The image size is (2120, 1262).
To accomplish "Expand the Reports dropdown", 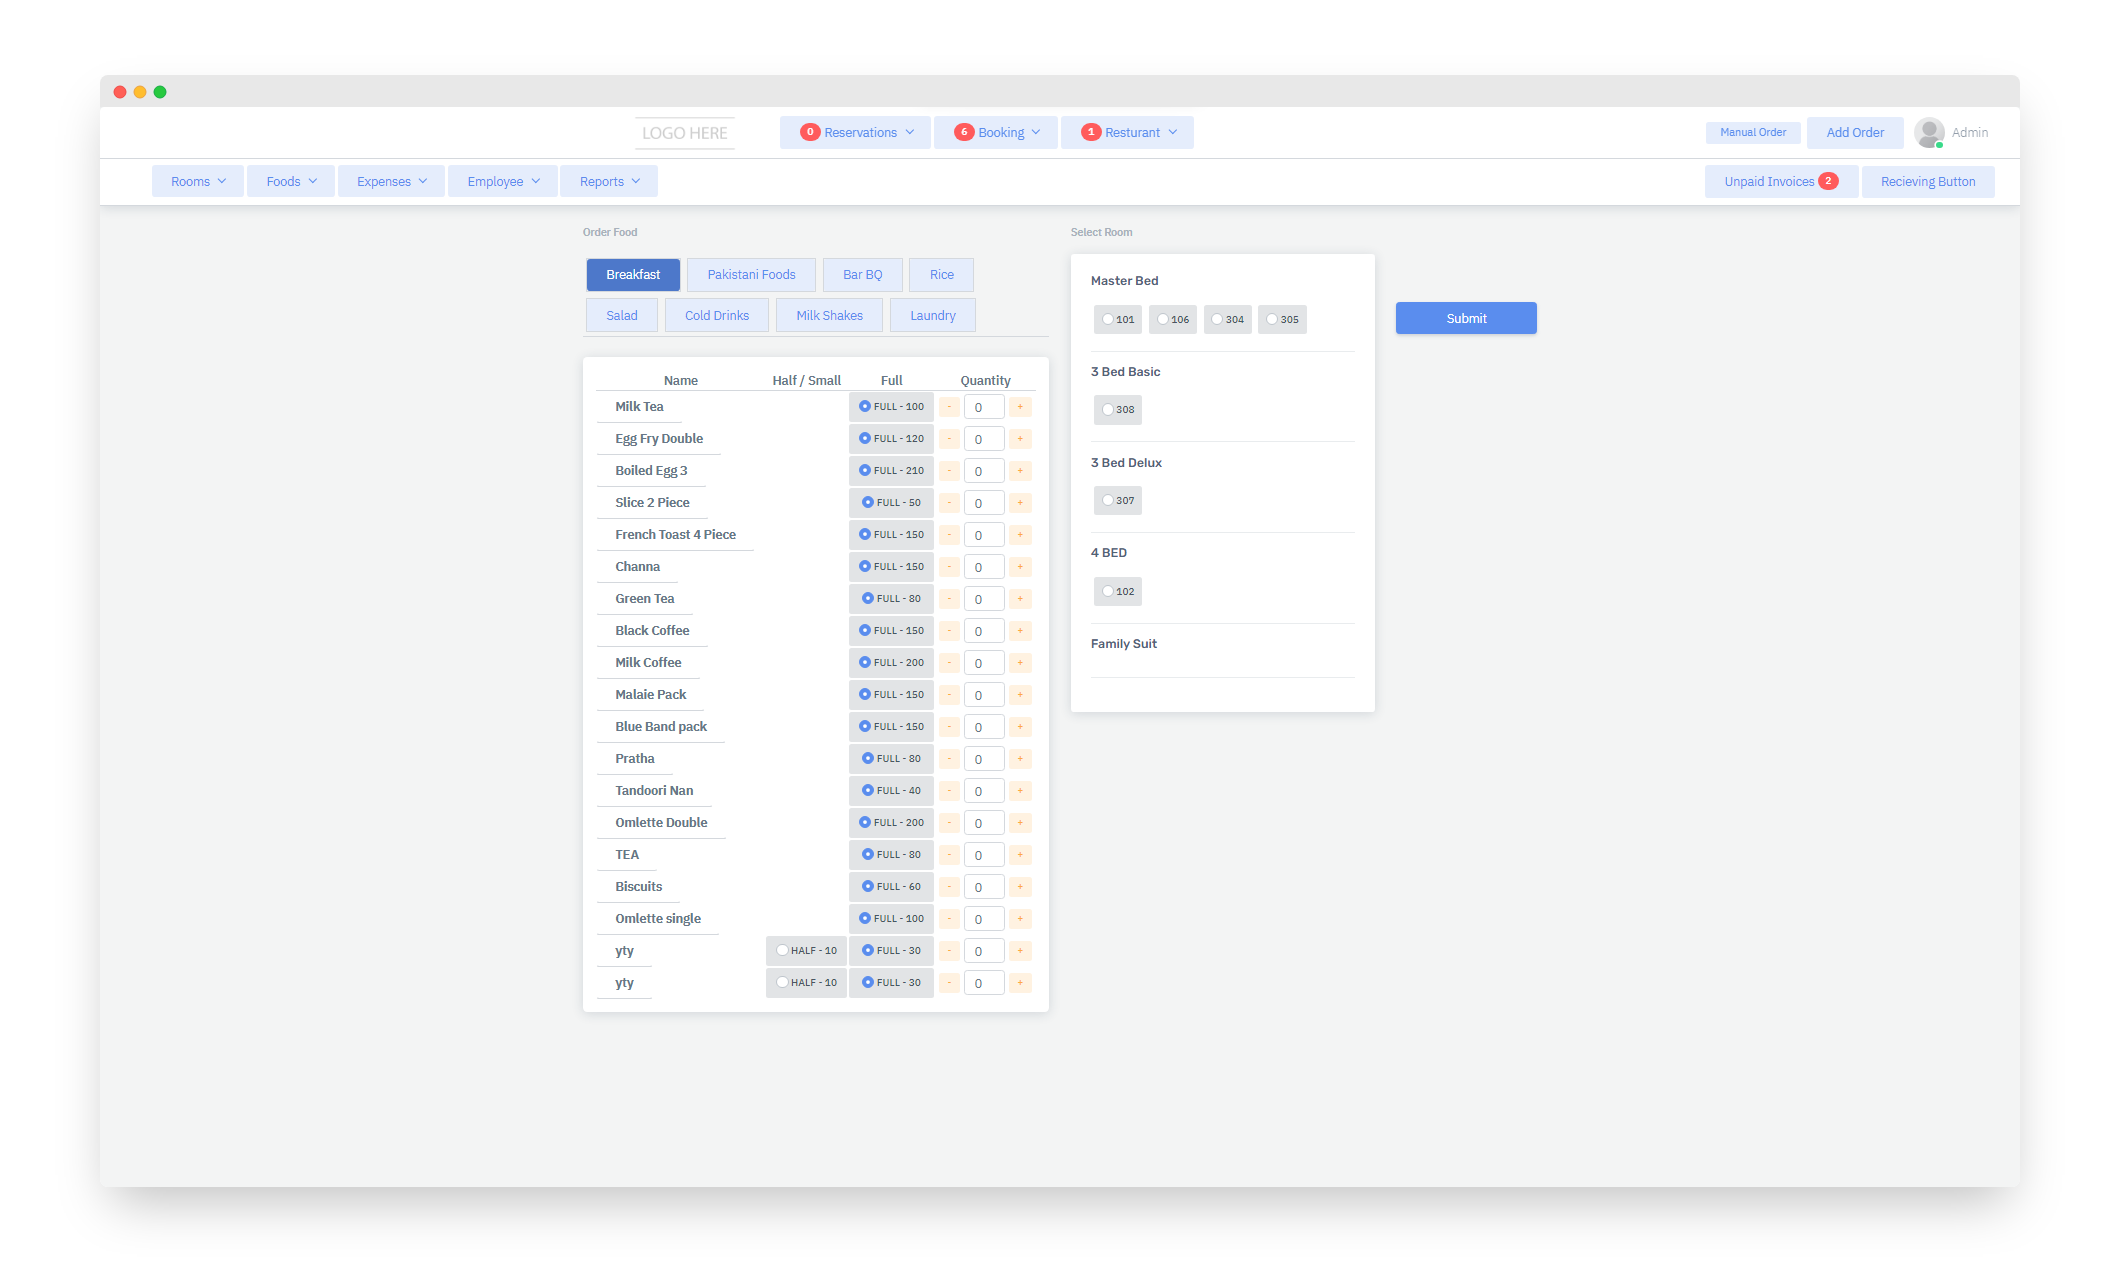I will point(608,181).
